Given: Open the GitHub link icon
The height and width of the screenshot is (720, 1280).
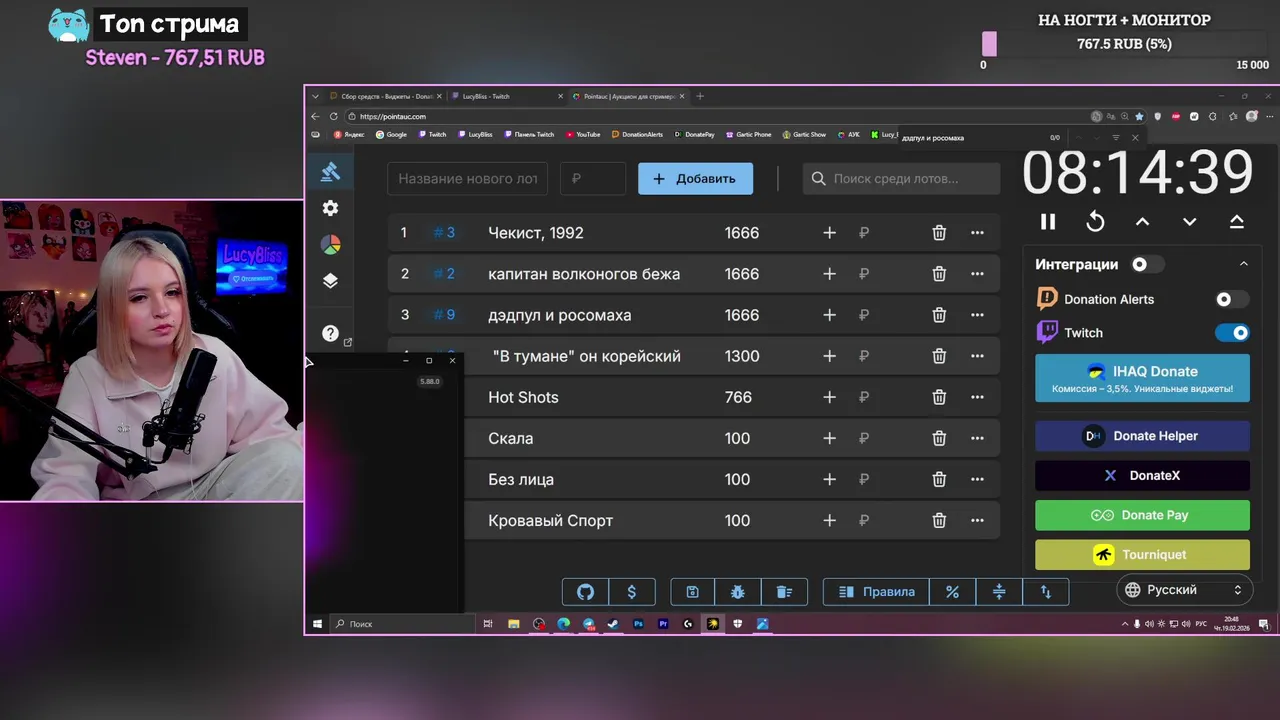Looking at the screenshot, I should [585, 592].
